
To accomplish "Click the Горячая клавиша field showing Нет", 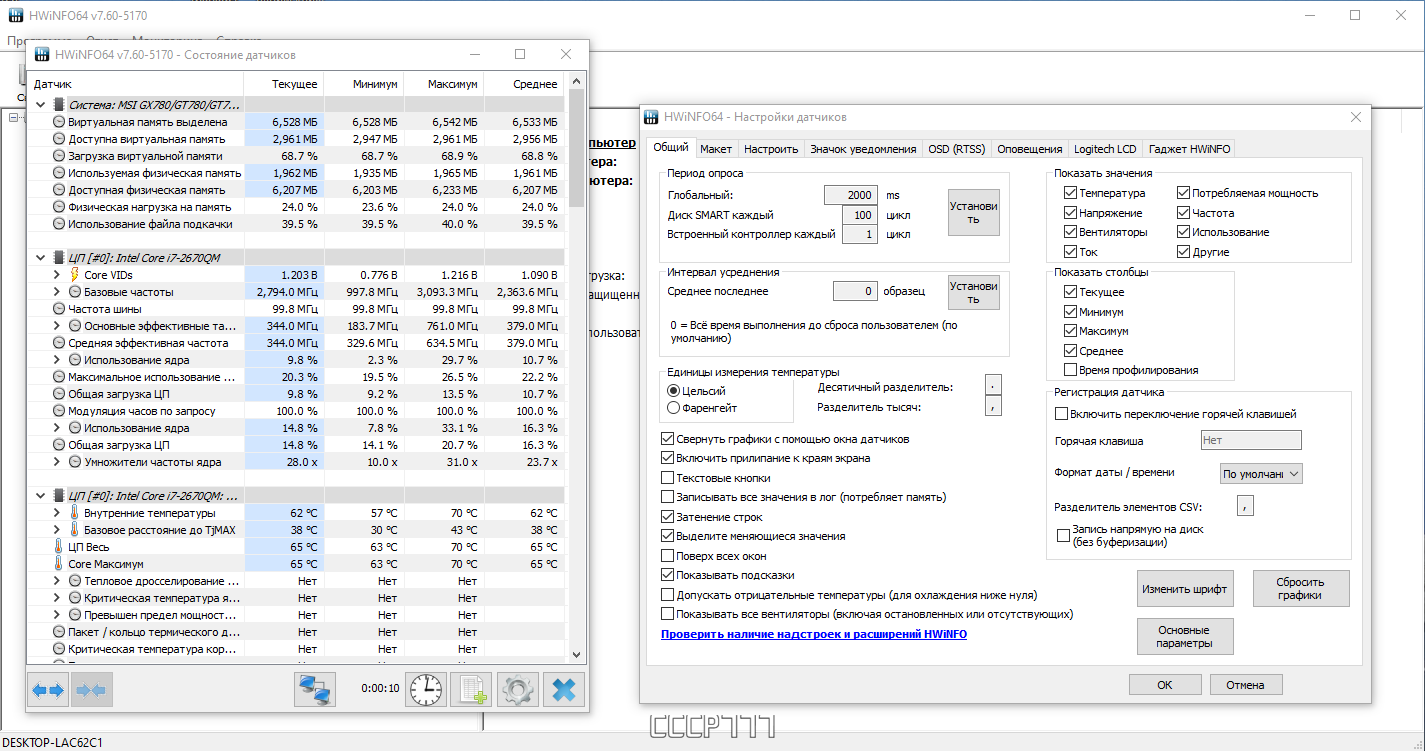I will pos(1251,440).
